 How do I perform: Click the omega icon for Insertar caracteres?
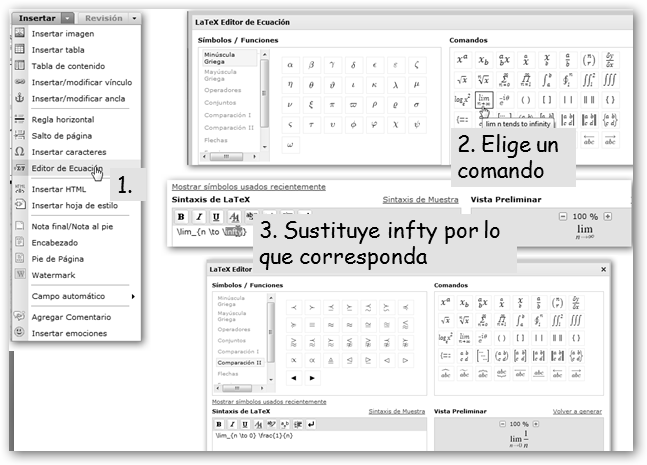coord(20,151)
